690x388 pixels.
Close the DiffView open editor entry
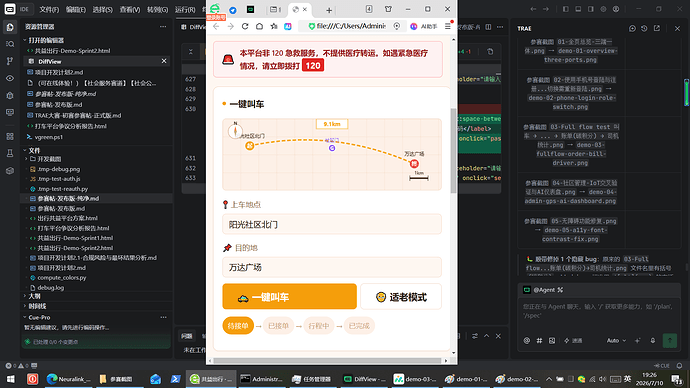pos(164,61)
